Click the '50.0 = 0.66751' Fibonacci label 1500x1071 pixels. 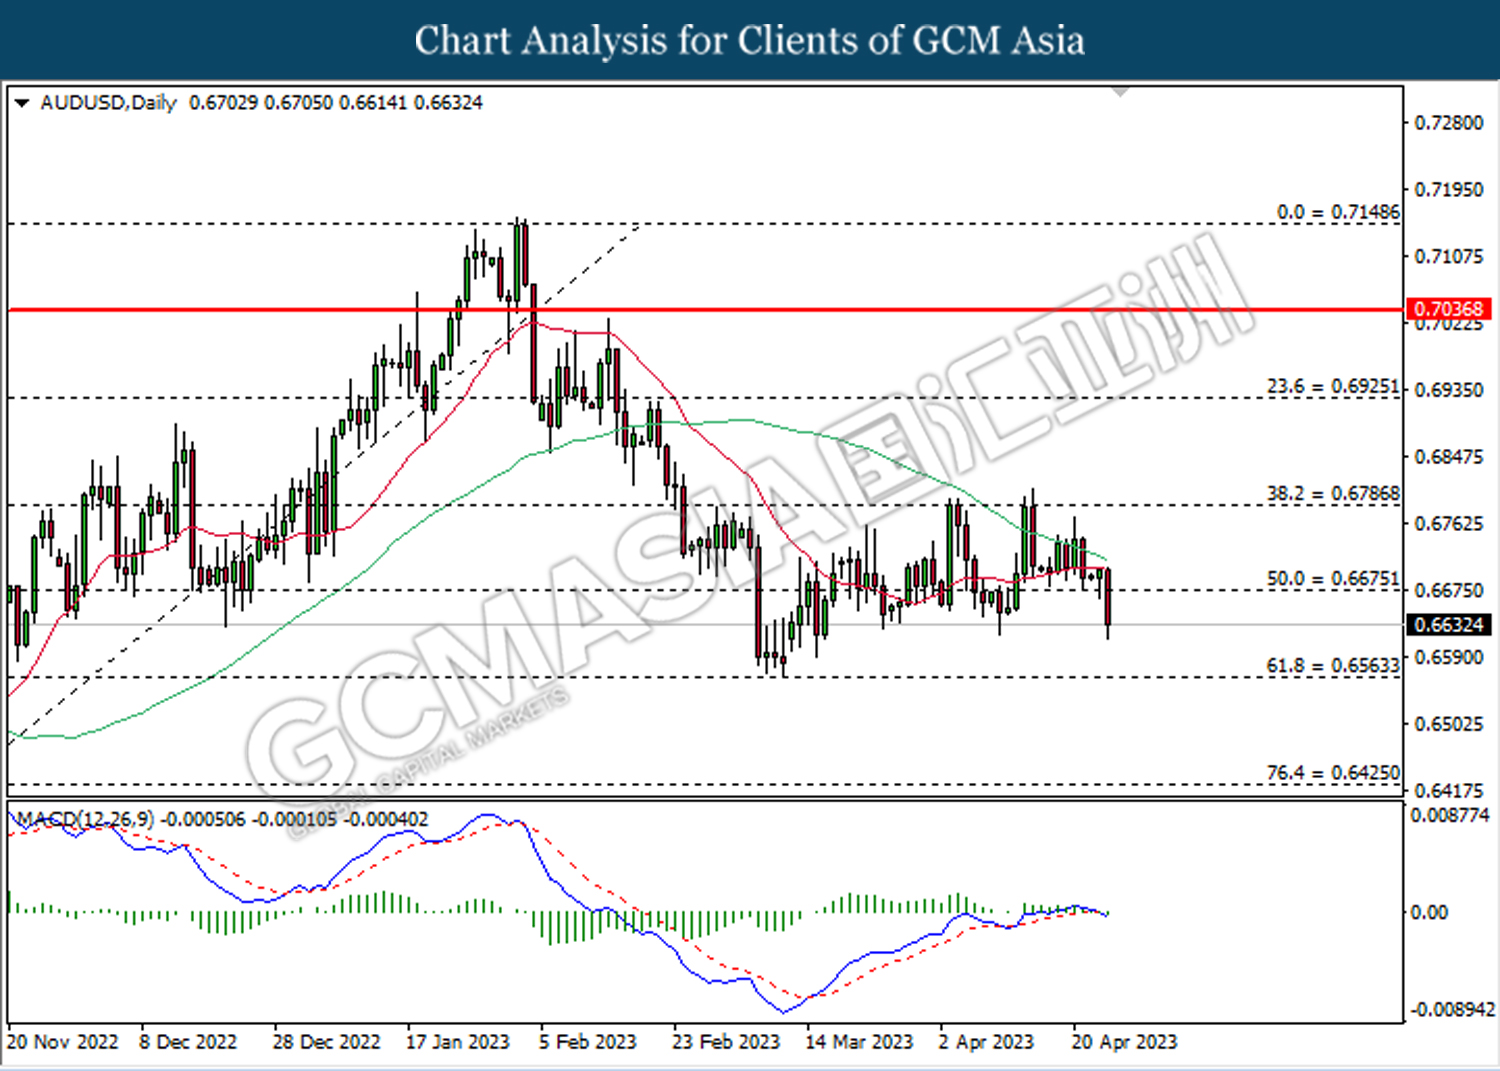(x=1333, y=578)
